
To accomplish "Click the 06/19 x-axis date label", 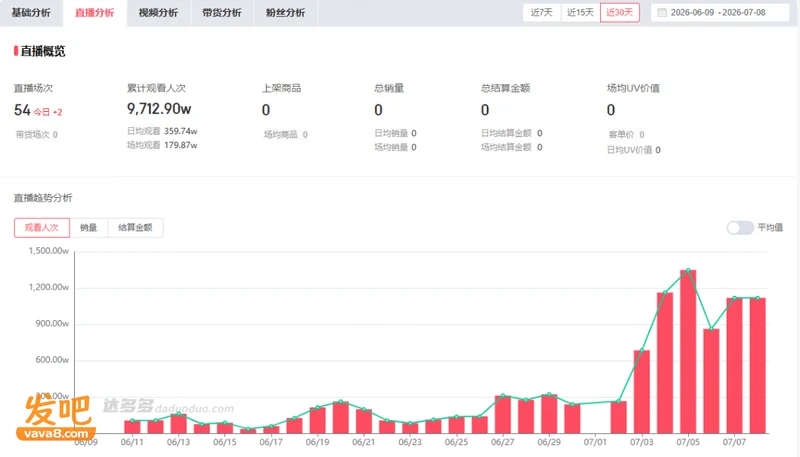I will 317,442.
